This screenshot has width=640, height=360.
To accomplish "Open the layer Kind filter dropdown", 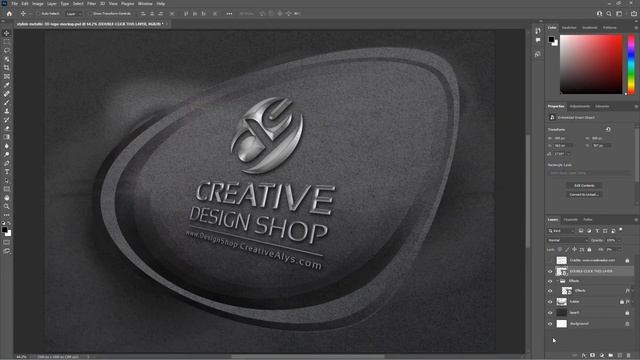I will point(562,231).
